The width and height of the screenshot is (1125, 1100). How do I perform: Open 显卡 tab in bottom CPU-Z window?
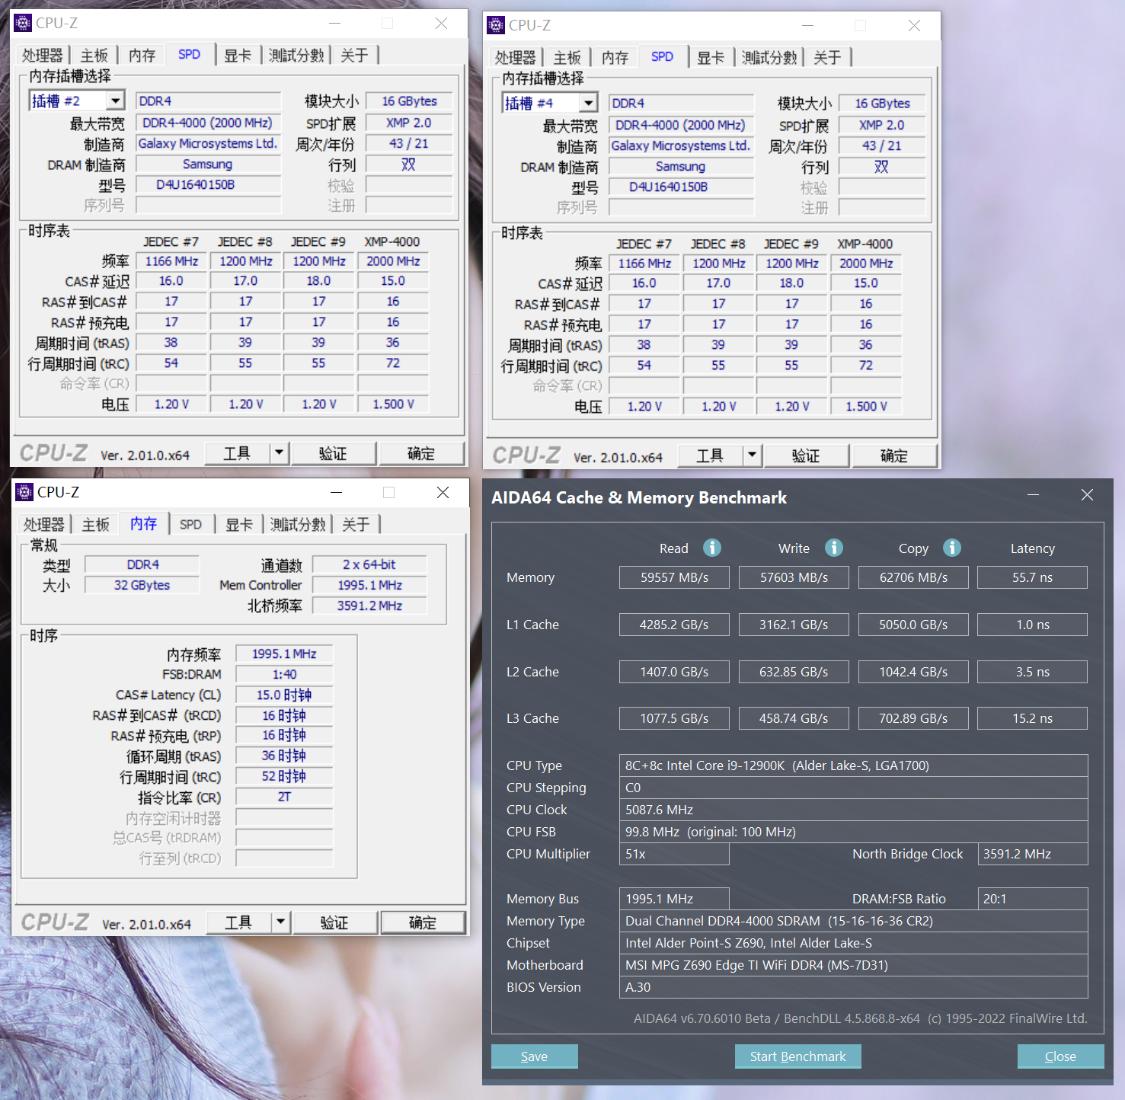pos(239,525)
